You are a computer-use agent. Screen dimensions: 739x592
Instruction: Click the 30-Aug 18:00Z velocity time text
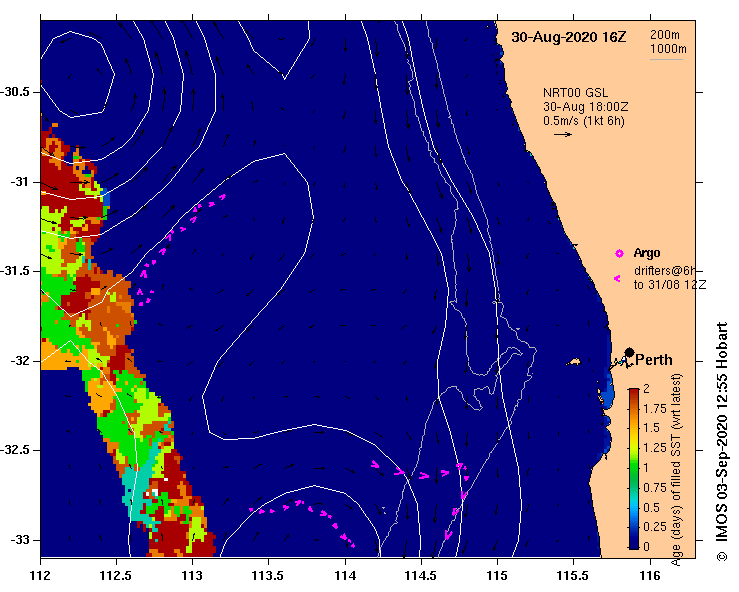(x=585, y=107)
